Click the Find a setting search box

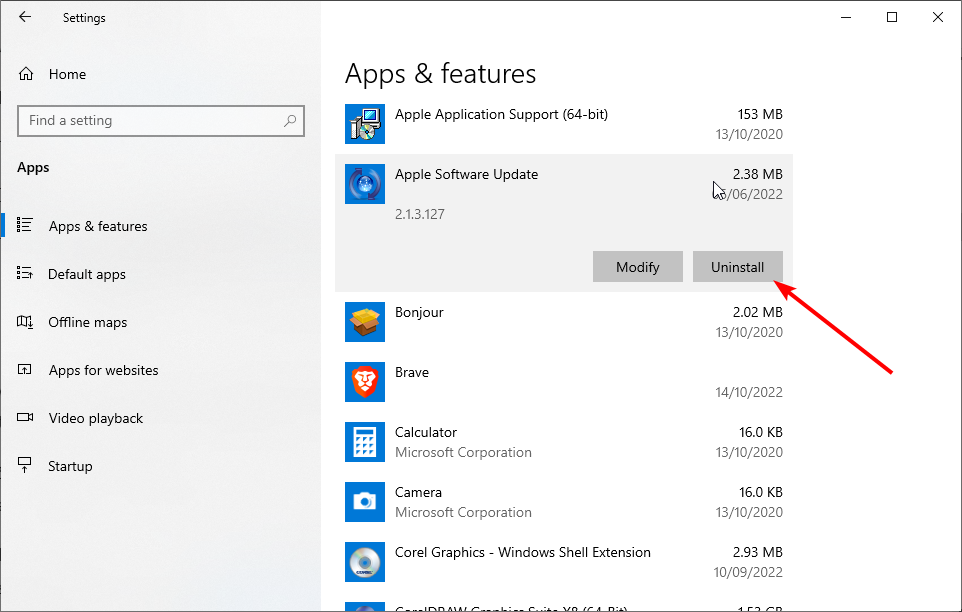[150, 121]
